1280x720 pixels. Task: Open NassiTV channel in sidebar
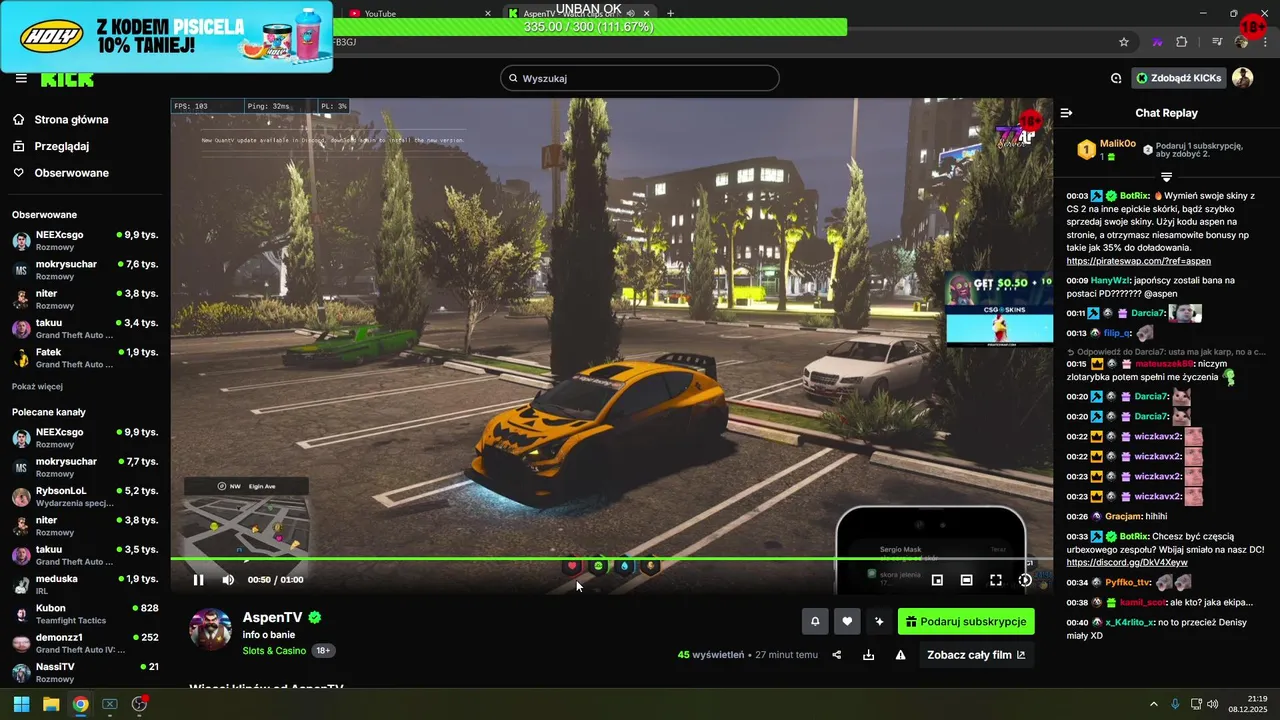point(85,672)
